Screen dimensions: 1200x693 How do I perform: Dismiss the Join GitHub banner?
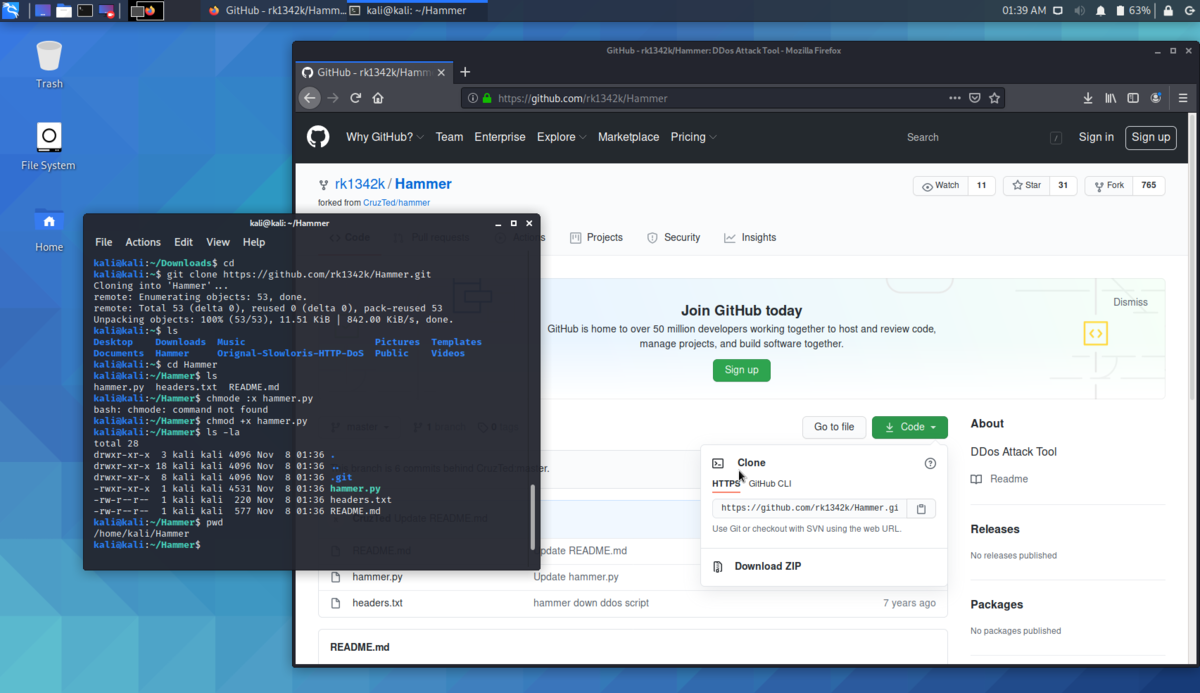[1130, 302]
